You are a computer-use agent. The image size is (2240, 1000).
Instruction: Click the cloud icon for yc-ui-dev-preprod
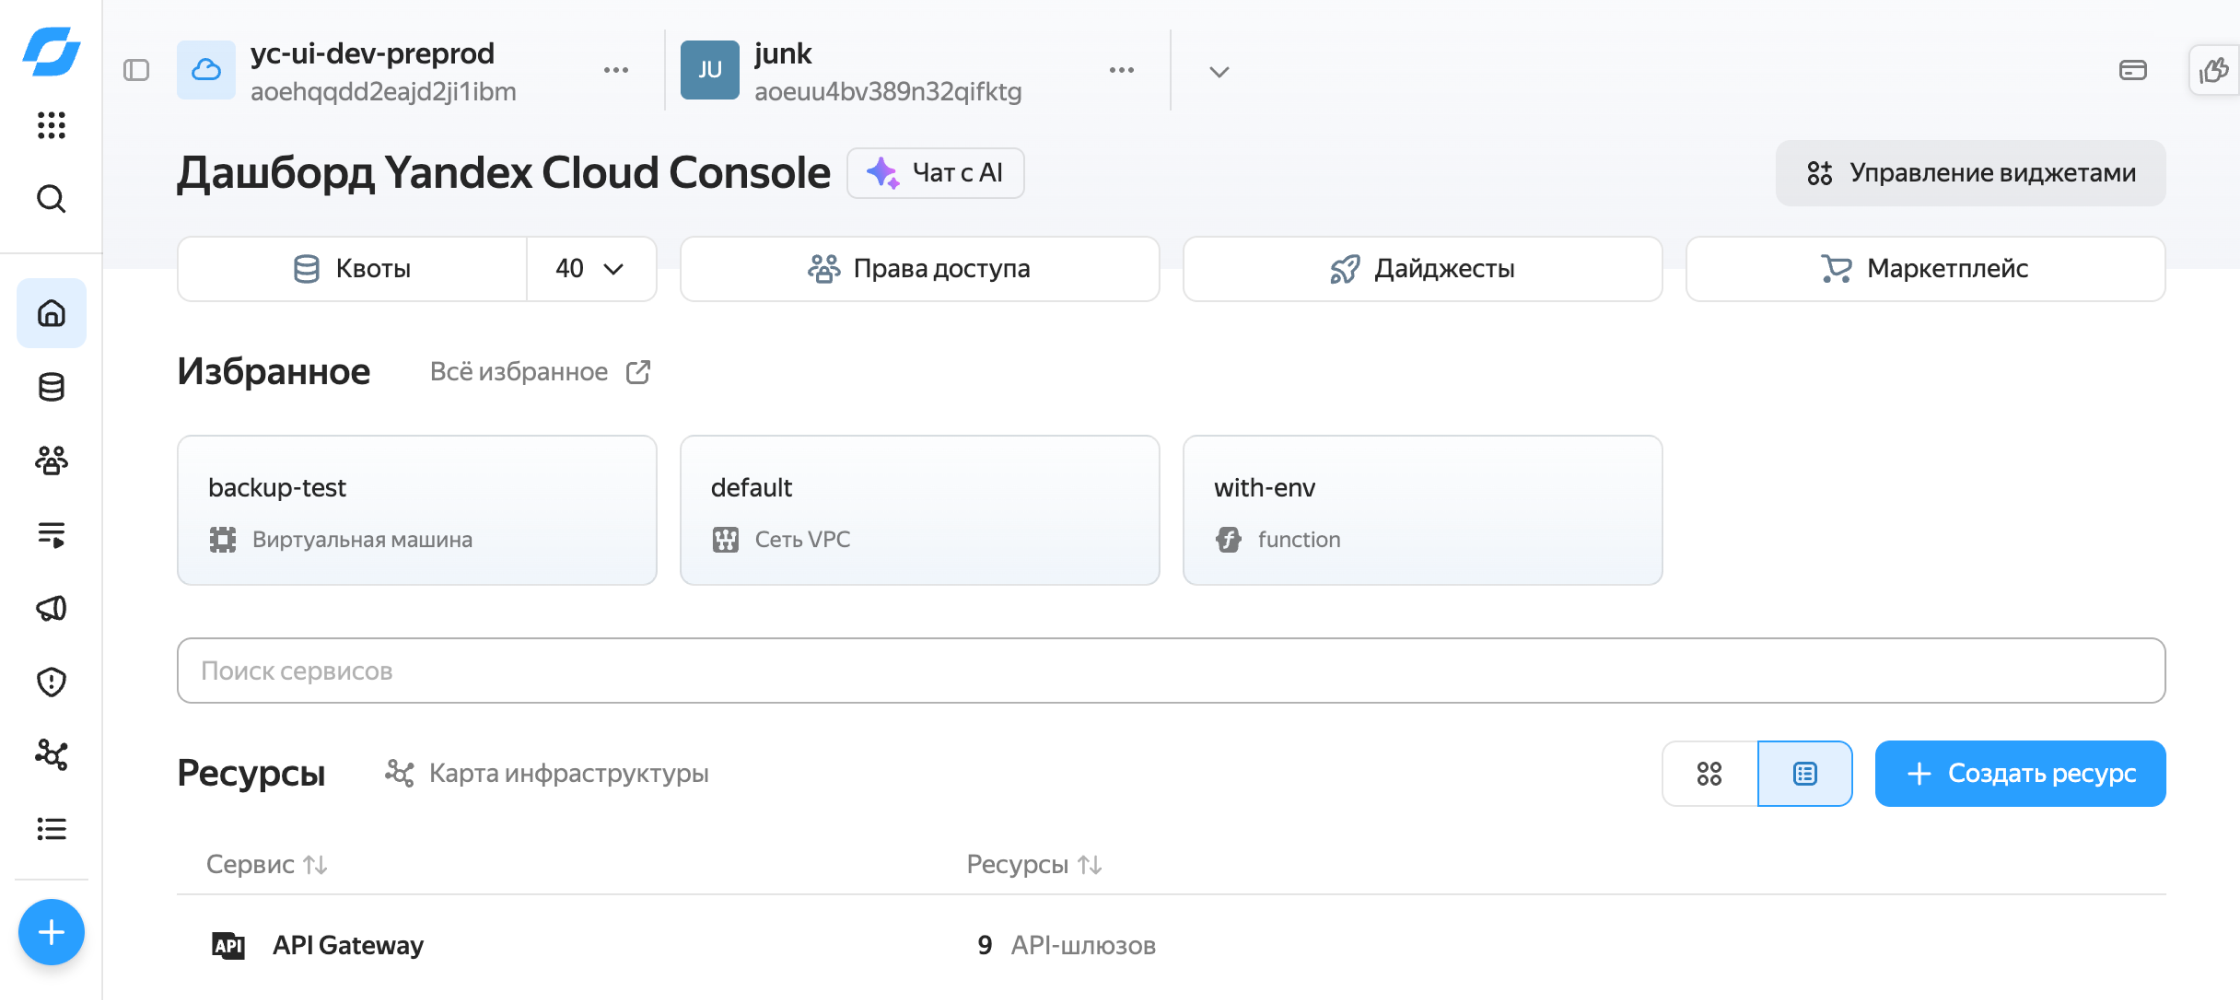click(x=206, y=70)
